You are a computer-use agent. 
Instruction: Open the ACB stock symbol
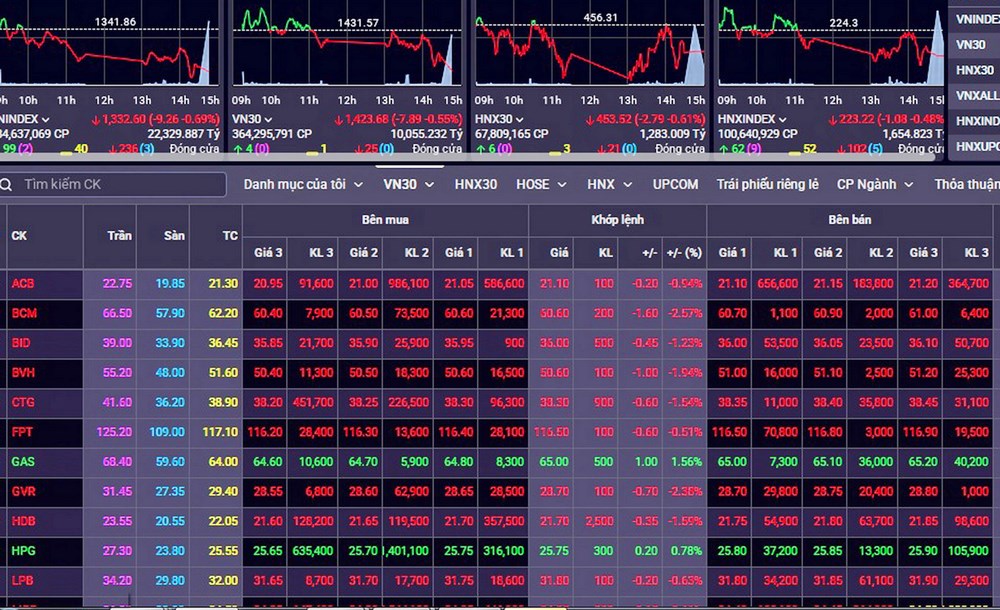point(23,283)
